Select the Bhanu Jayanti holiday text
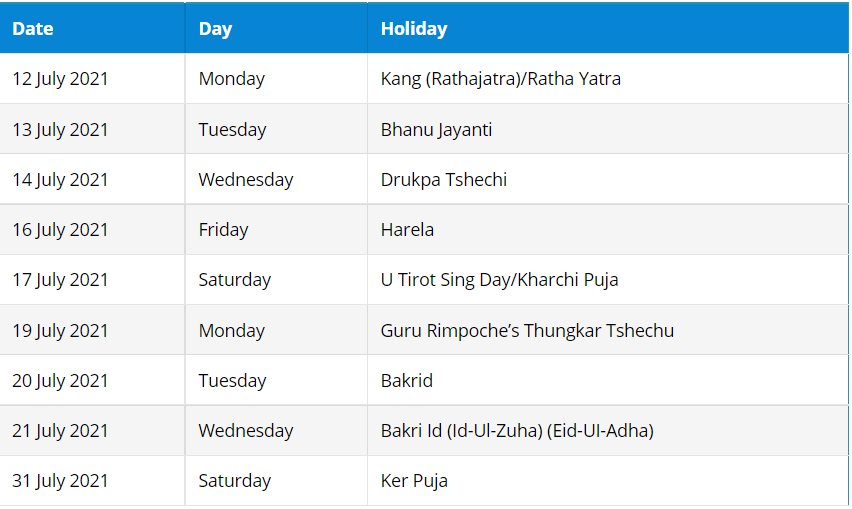 coord(436,130)
